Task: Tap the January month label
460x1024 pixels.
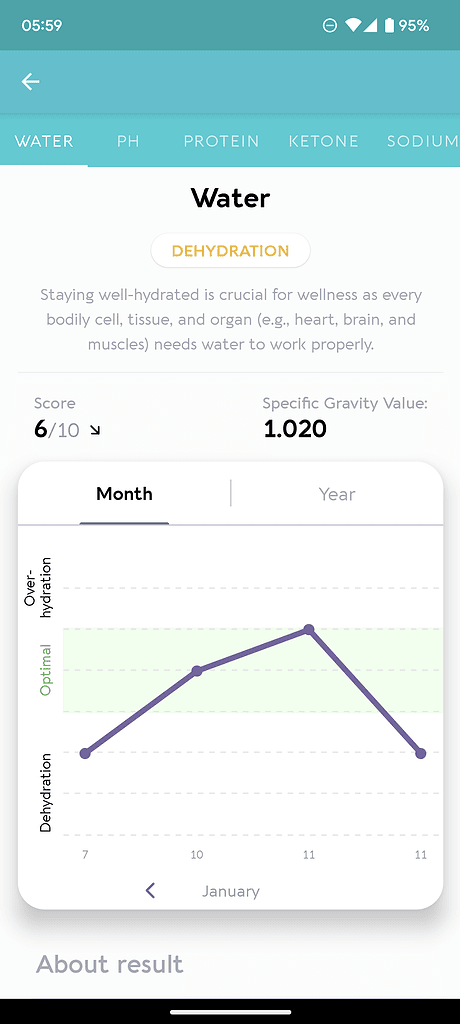Action: (x=231, y=891)
